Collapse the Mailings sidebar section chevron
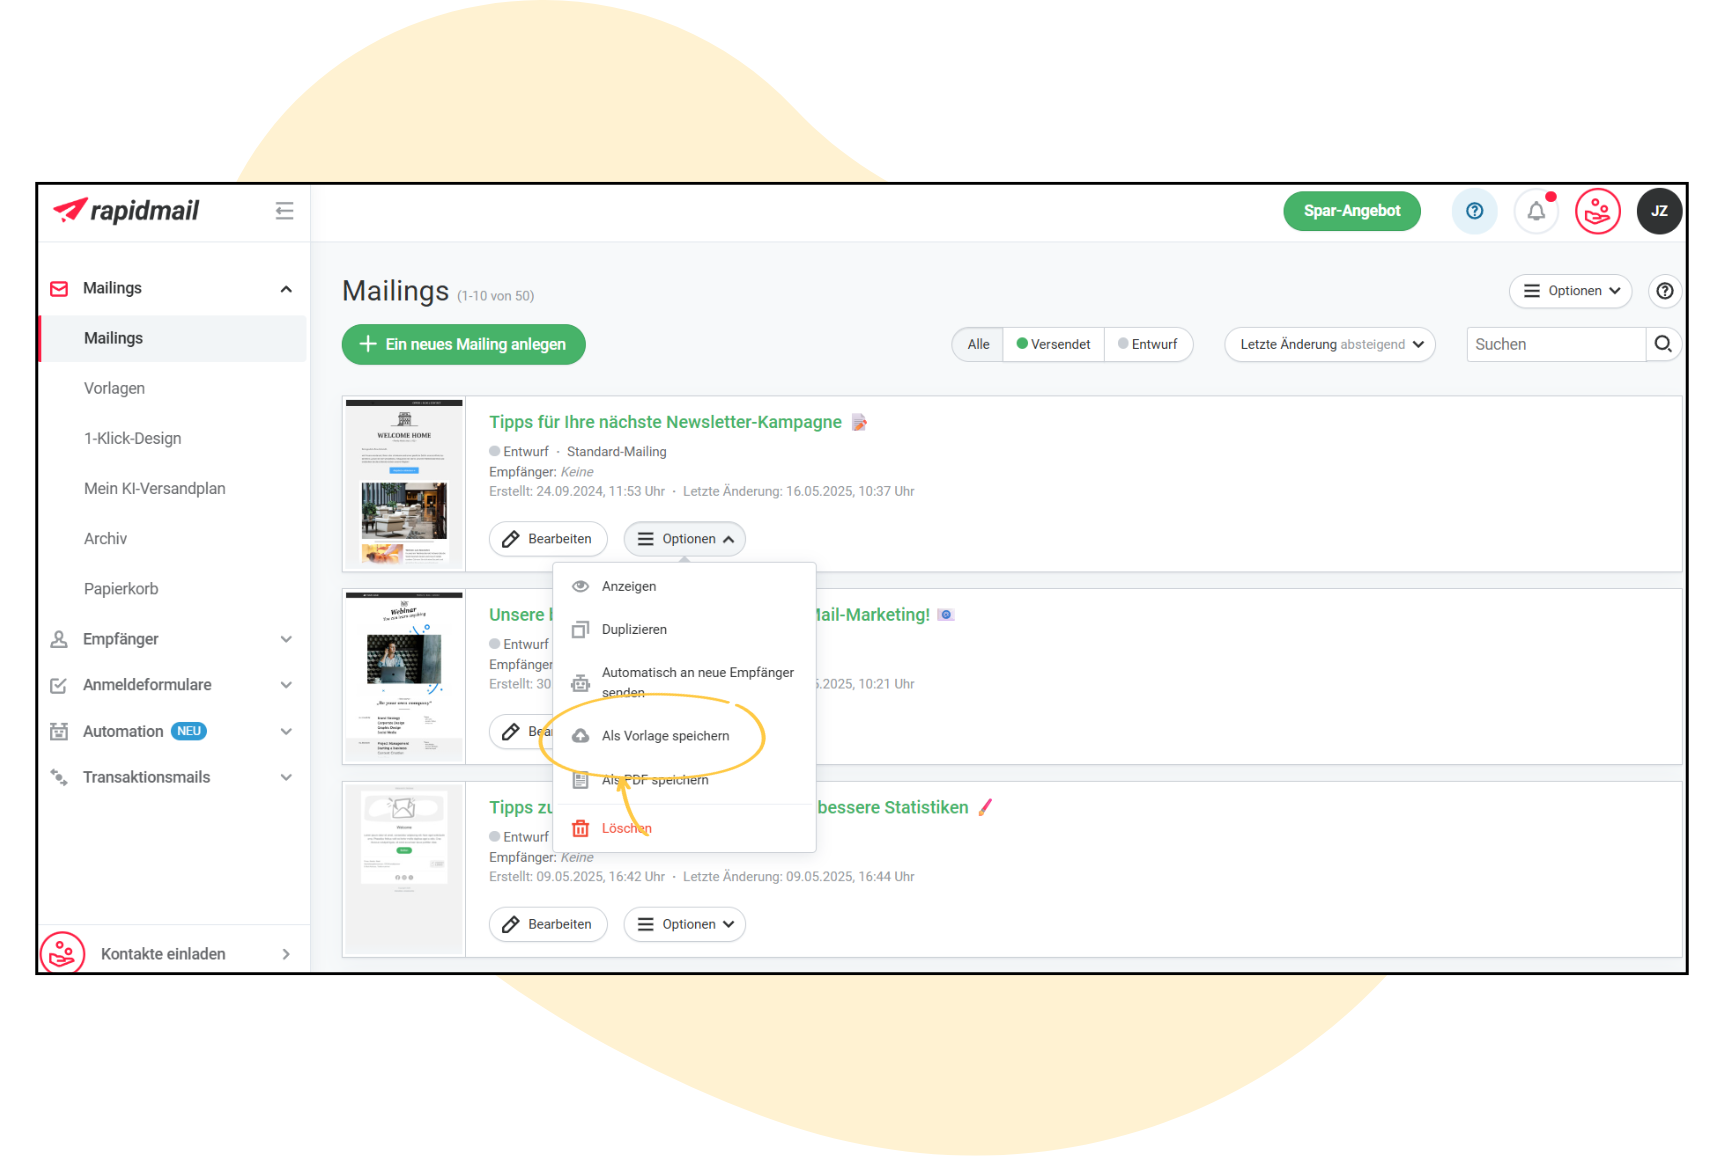The width and height of the screenshot is (1724, 1157). 286,289
